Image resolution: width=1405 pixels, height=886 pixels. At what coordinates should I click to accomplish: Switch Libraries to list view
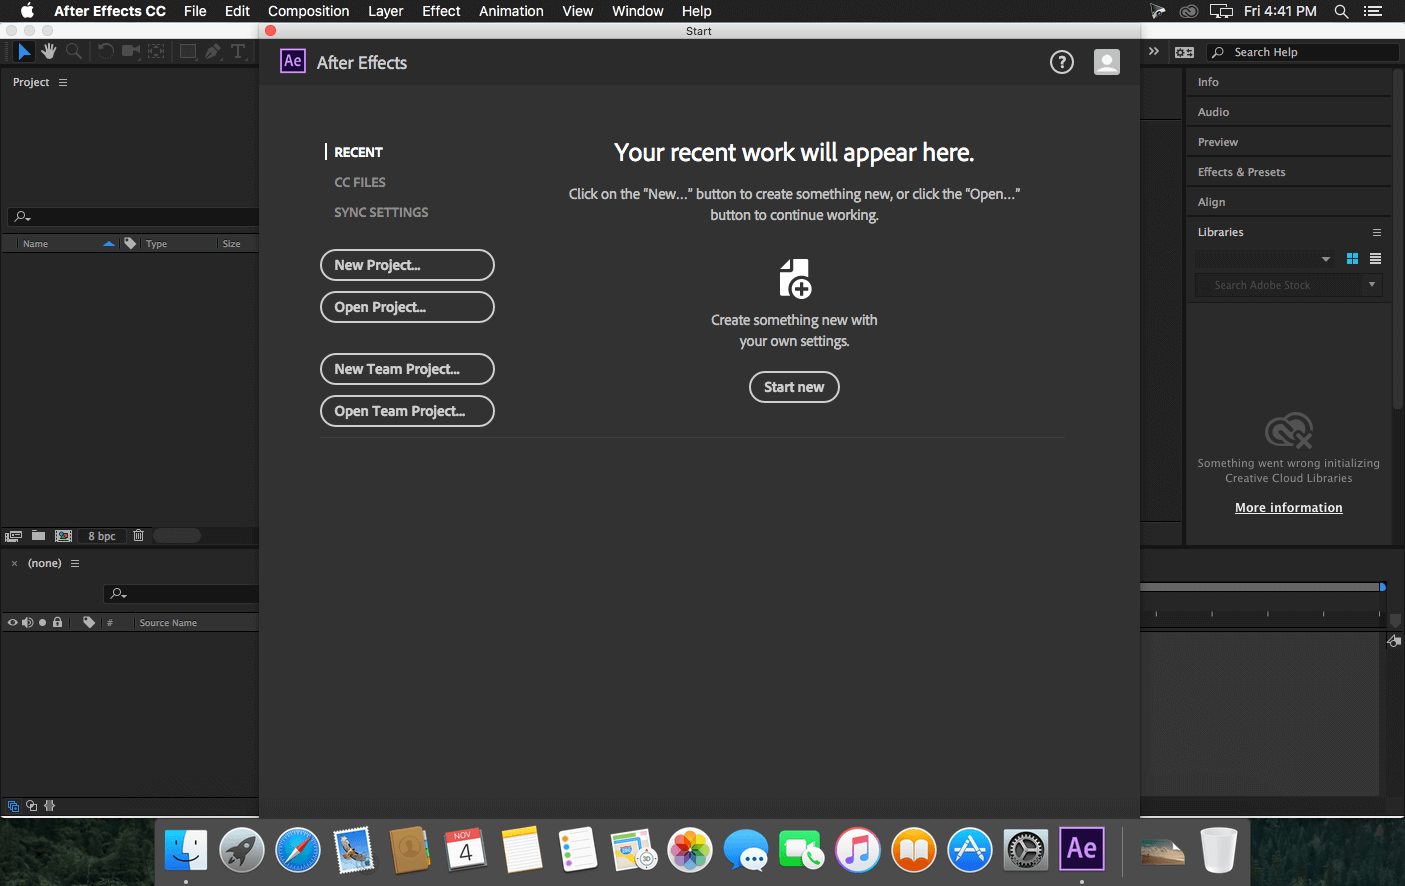coord(1376,259)
